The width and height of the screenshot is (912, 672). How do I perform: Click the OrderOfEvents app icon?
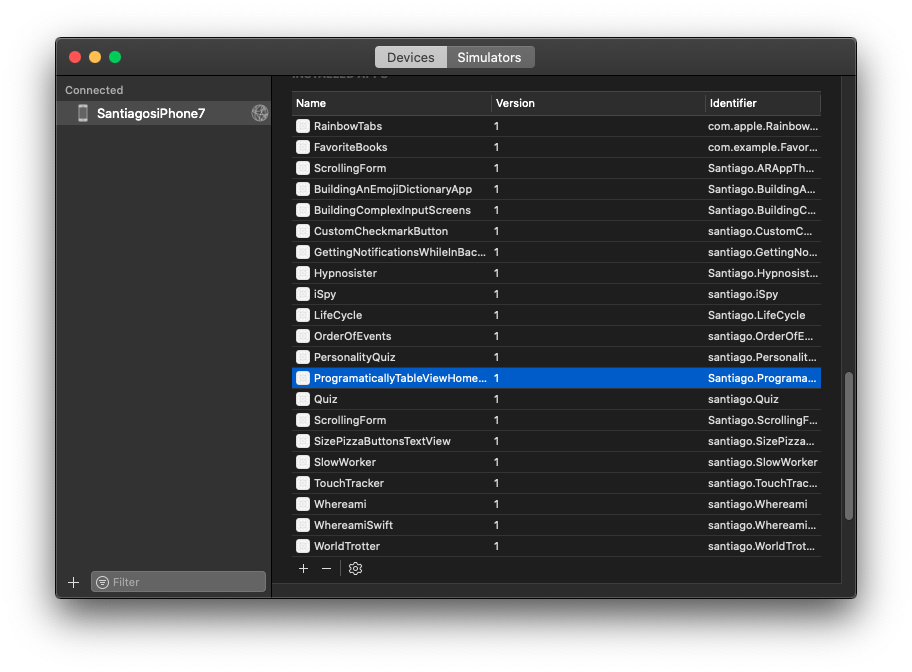coord(303,336)
